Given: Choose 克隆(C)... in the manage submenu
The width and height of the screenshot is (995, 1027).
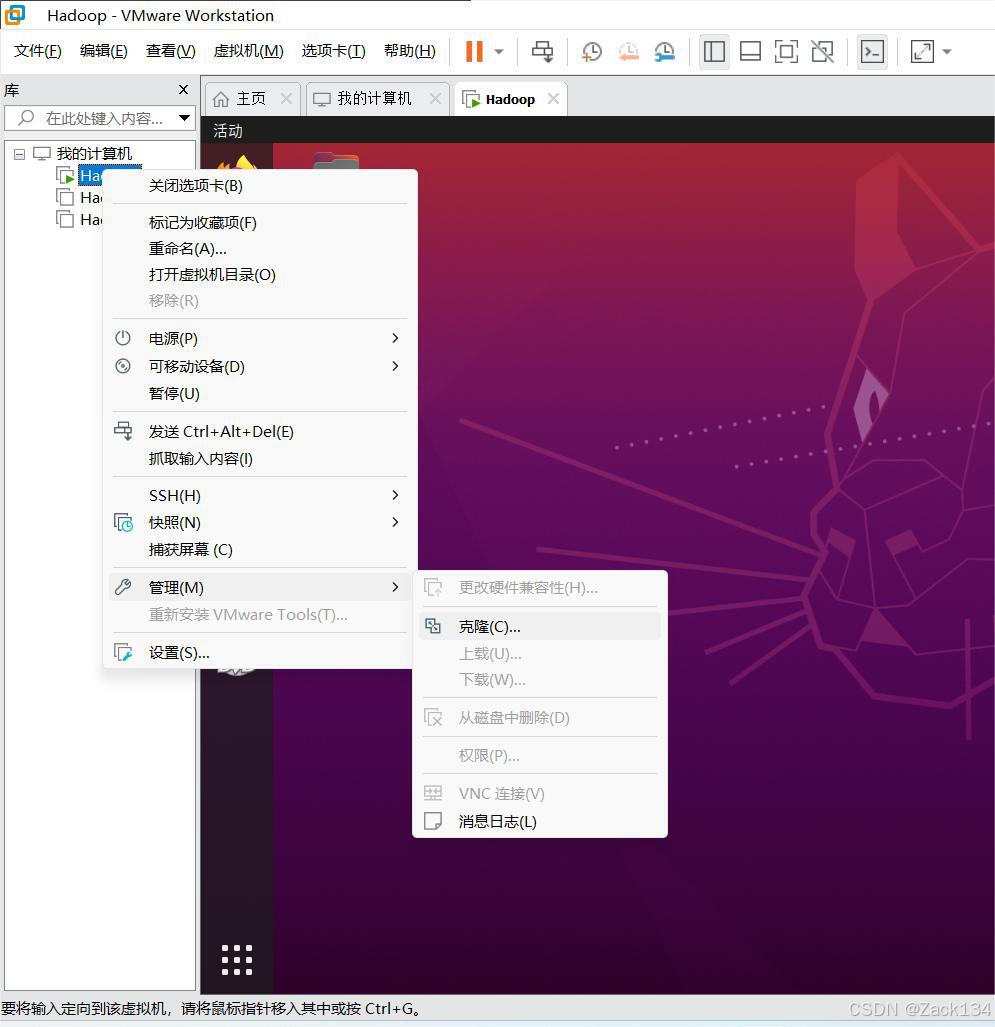Looking at the screenshot, I should 540,627.
